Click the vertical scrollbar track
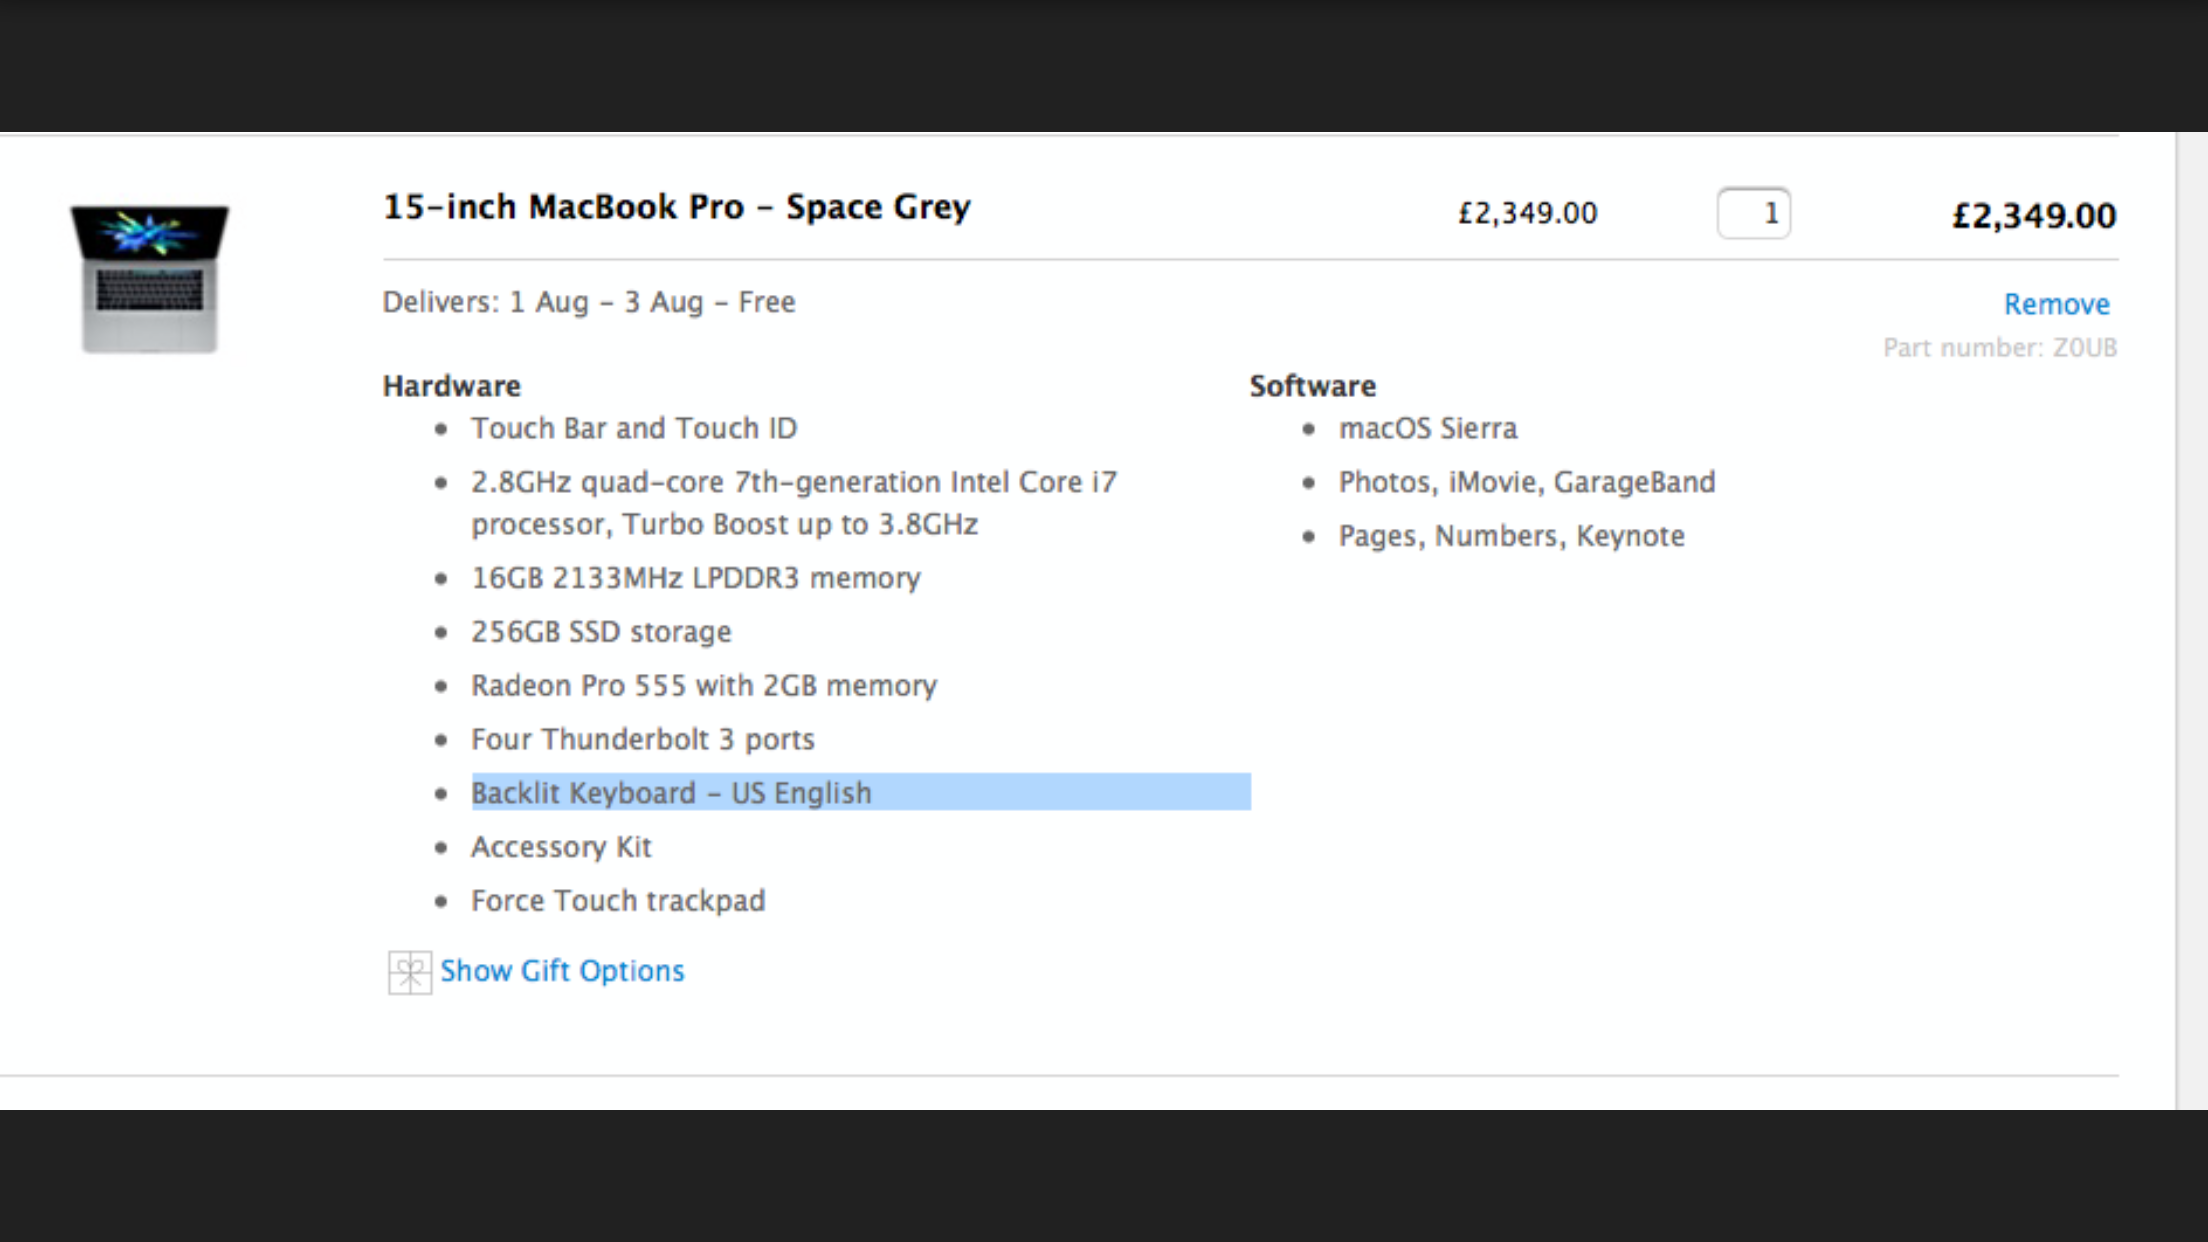Viewport: 2208px width, 1242px height. tap(2192, 620)
